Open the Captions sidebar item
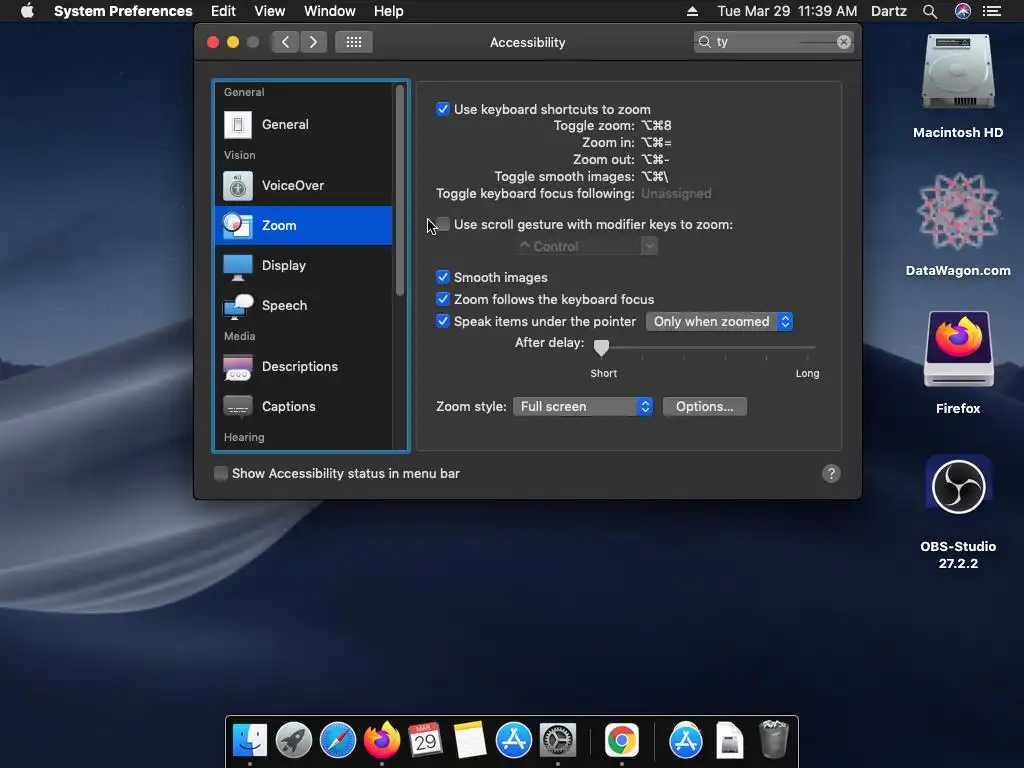This screenshot has height=768, width=1024. click(304, 406)
